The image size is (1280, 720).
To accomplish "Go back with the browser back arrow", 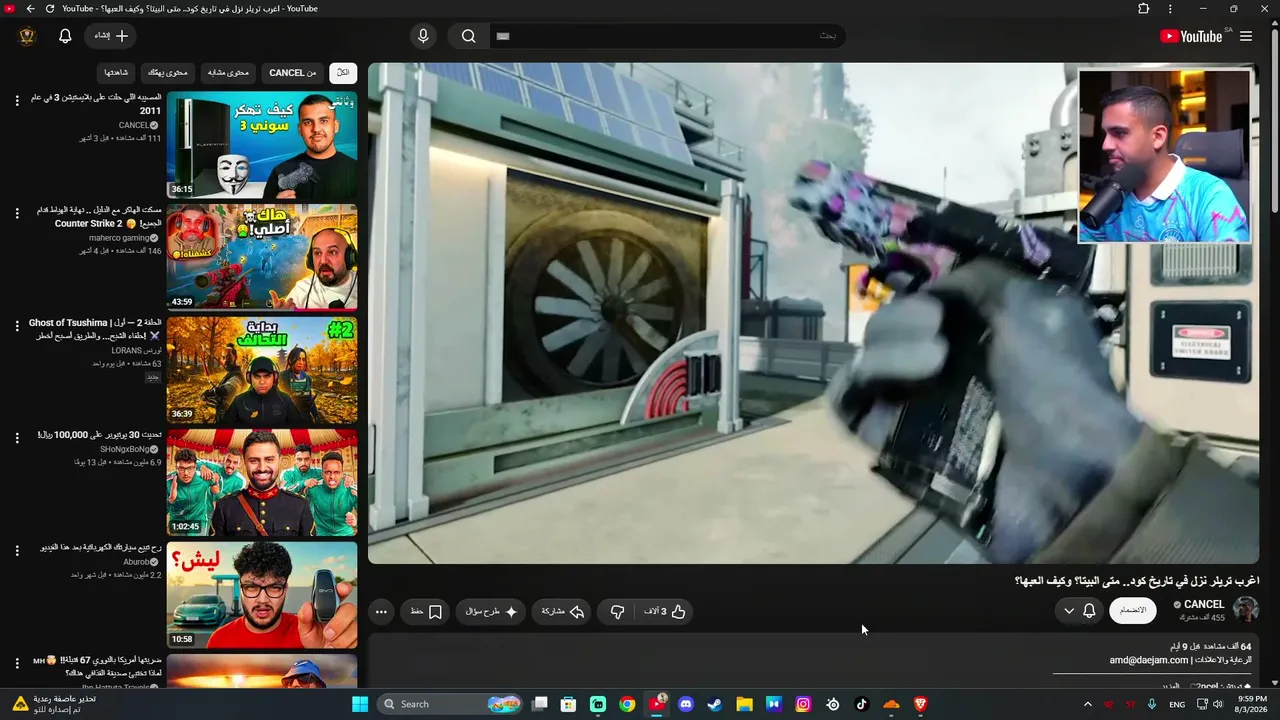I will coord(30,9).
